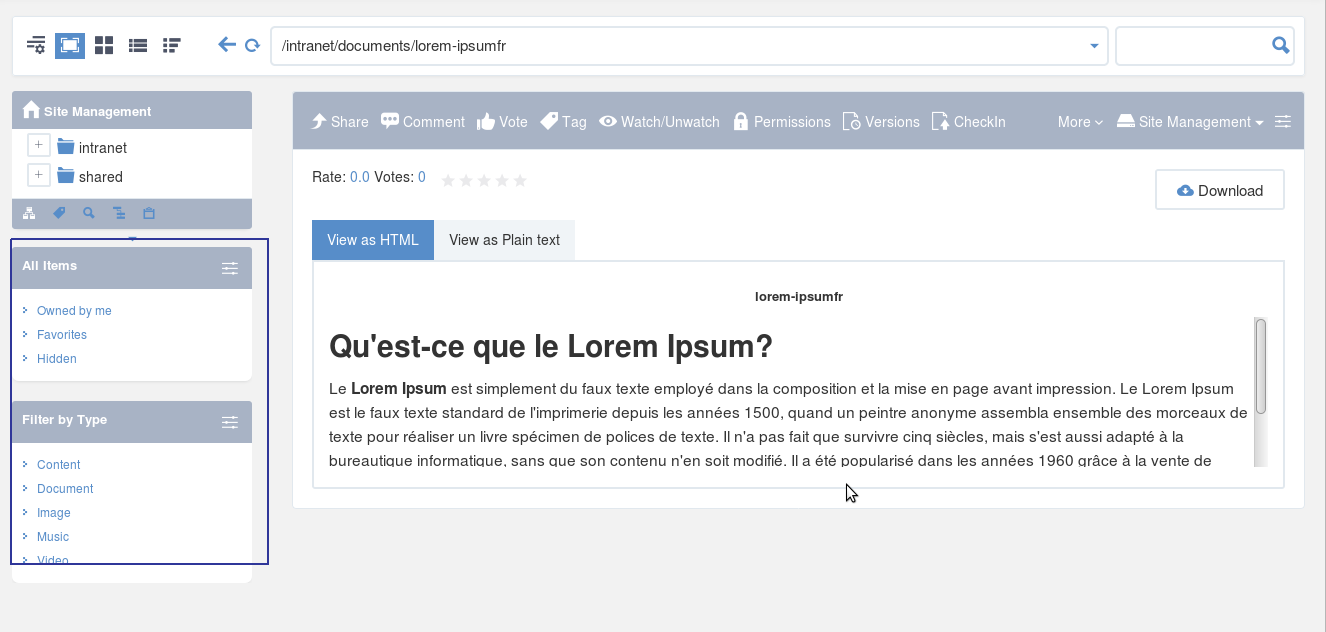Viewport: 1326px width, 632px height.
Task: Switch to View as Plain text tab
Action: click(504, 240)
